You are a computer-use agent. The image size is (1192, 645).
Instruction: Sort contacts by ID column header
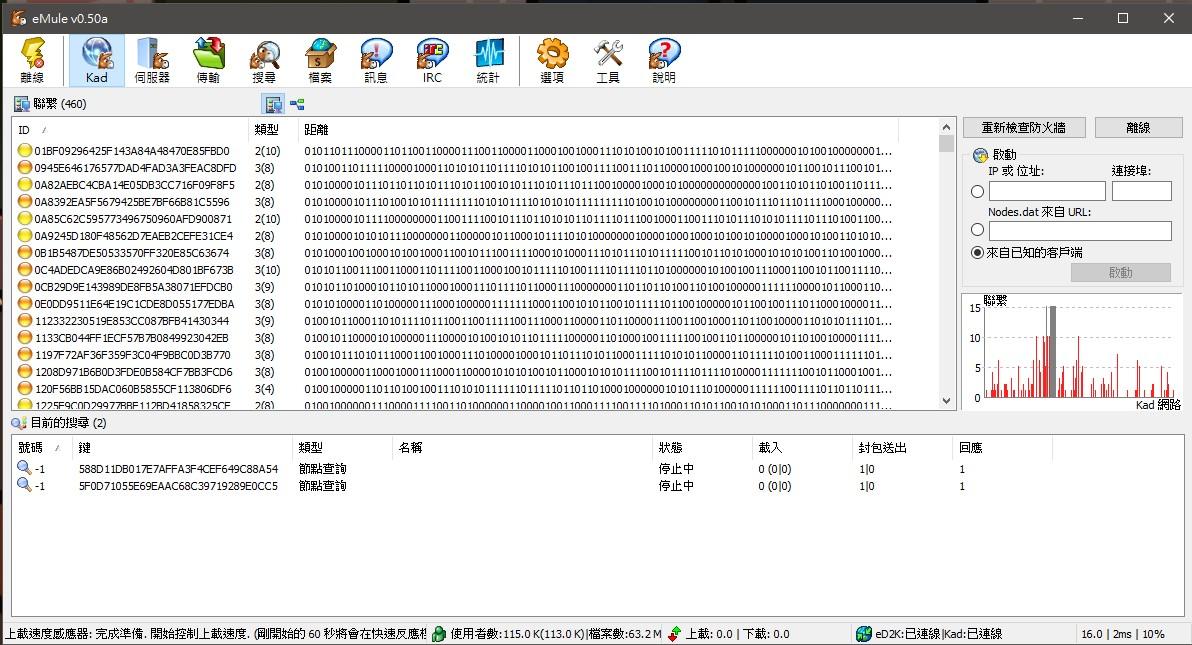pyautogui.click(x=130, y=130)
